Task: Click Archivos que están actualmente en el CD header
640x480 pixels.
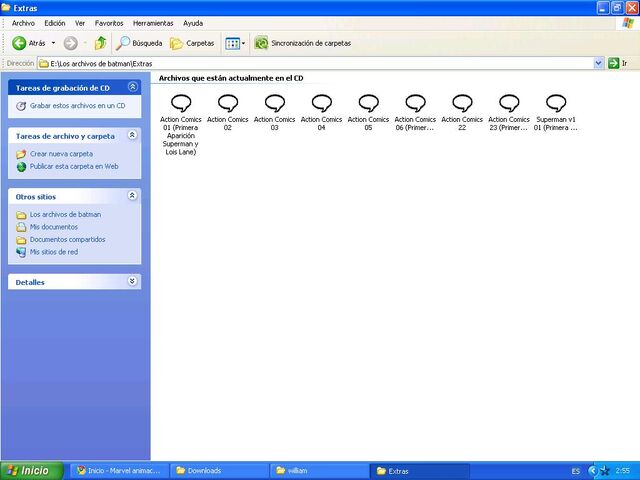Action: point(231,78)
